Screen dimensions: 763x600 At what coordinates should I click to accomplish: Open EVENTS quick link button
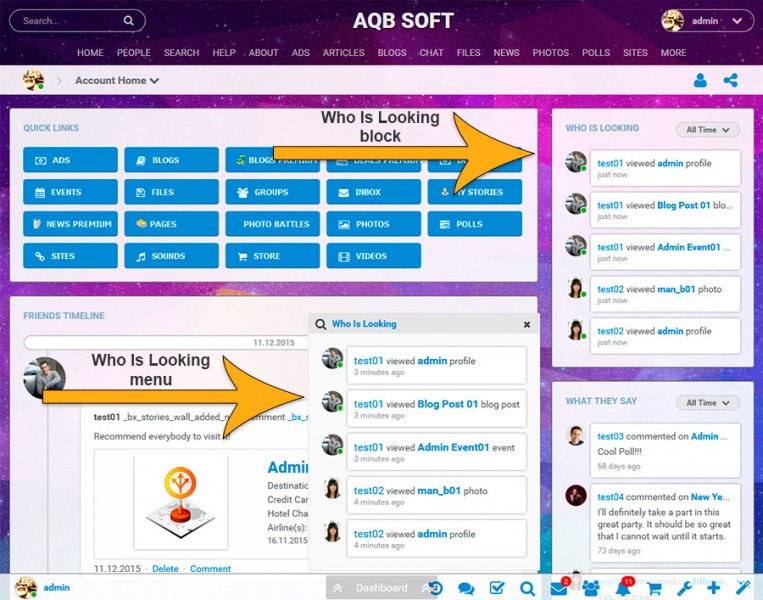(x=70, y=192)
